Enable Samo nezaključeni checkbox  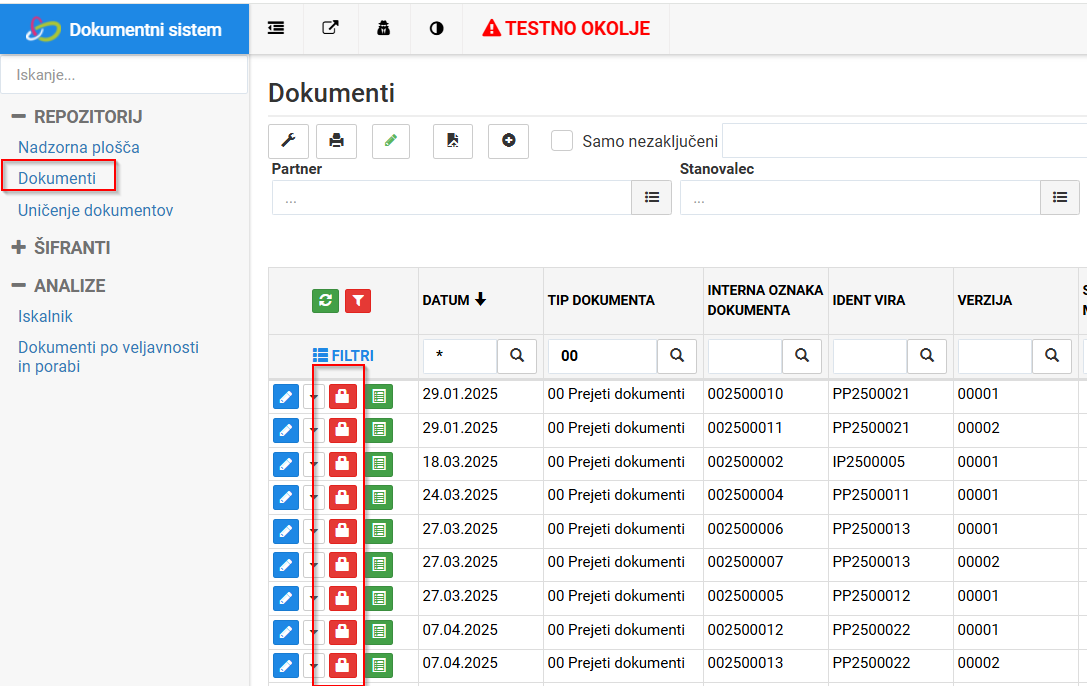(x=562, y=141)
